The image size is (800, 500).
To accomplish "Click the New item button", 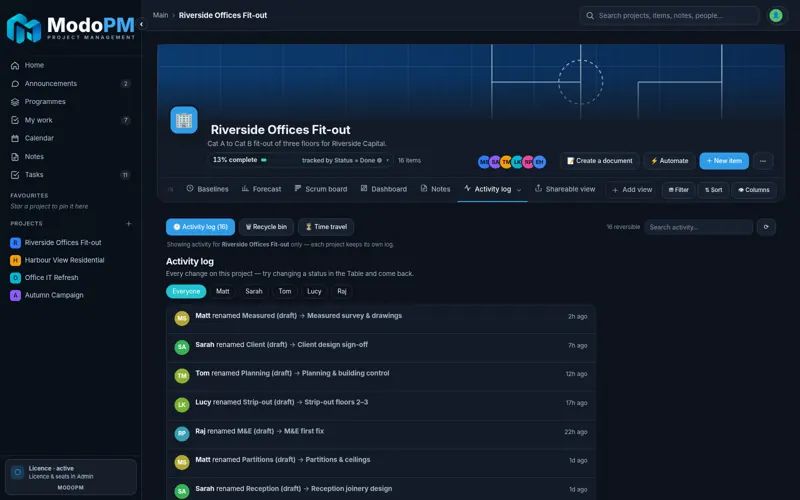I will [x=724, y=161].
